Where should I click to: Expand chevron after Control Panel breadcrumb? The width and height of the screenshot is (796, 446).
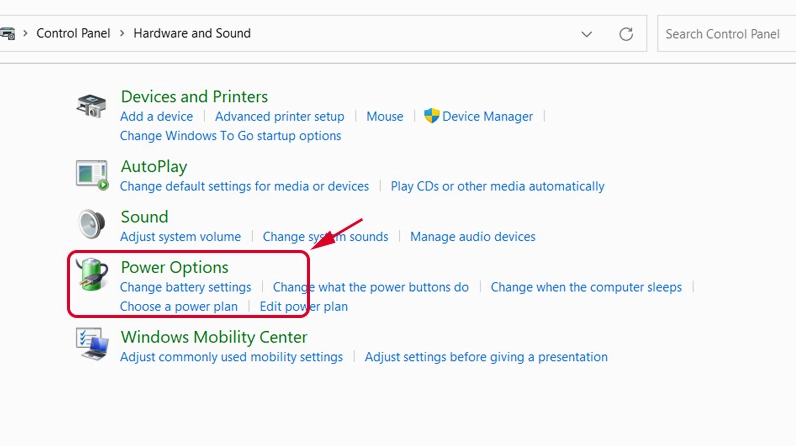122,33
